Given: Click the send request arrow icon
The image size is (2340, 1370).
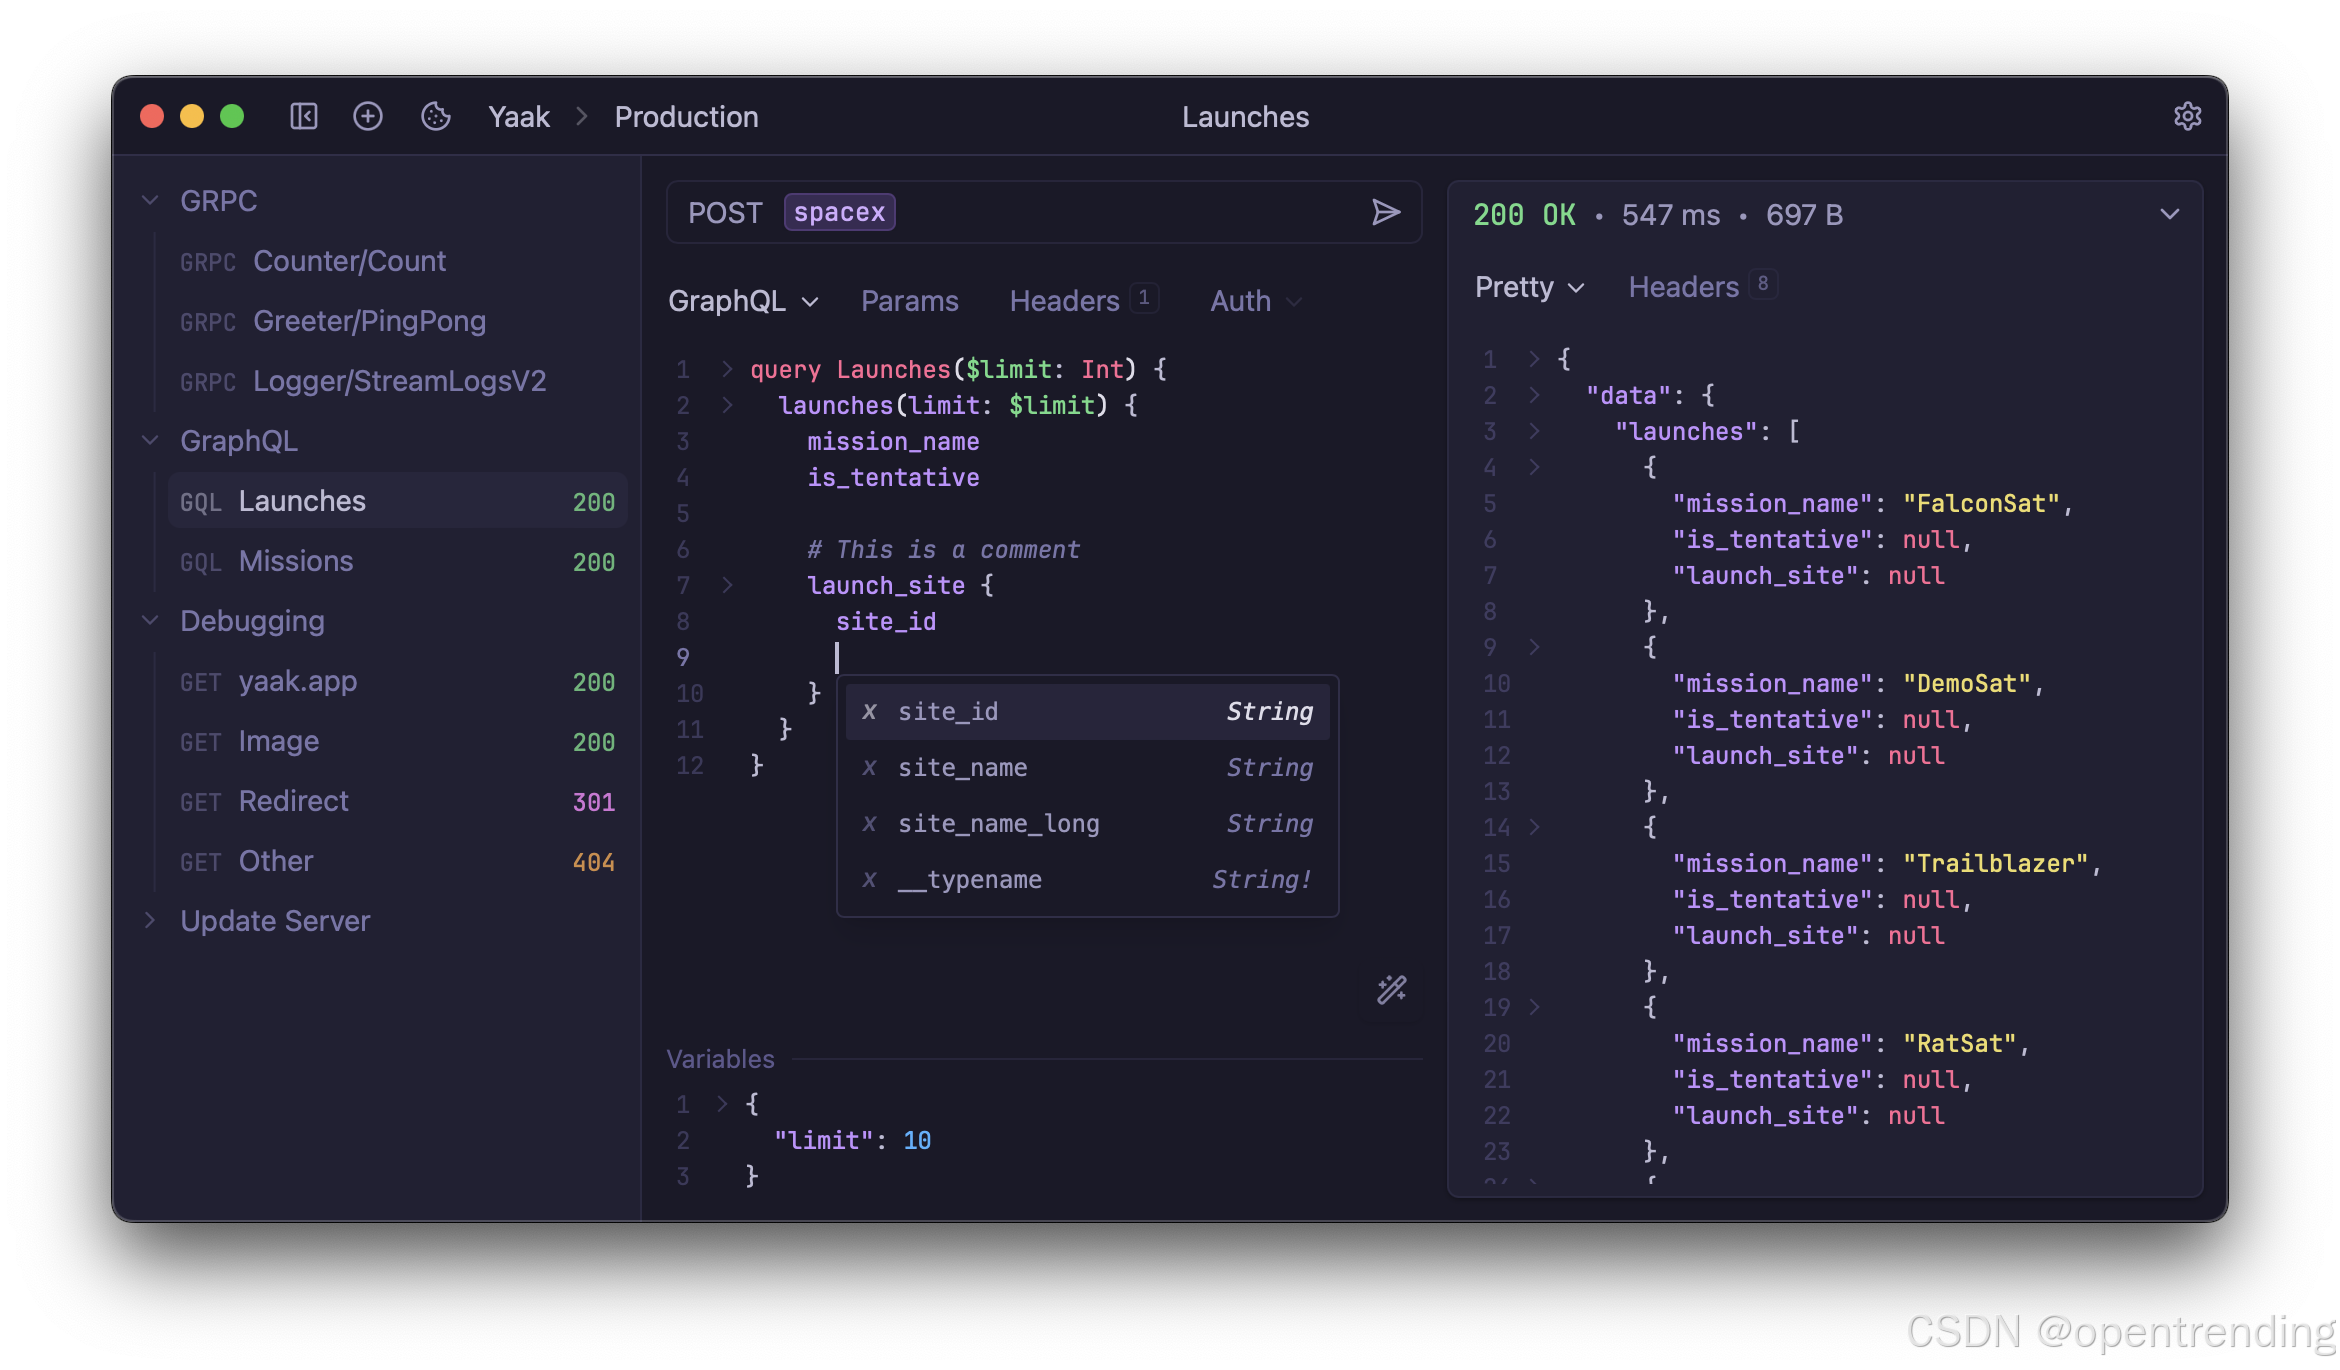Looking at the screenshot, I should tap(1385, 212).
